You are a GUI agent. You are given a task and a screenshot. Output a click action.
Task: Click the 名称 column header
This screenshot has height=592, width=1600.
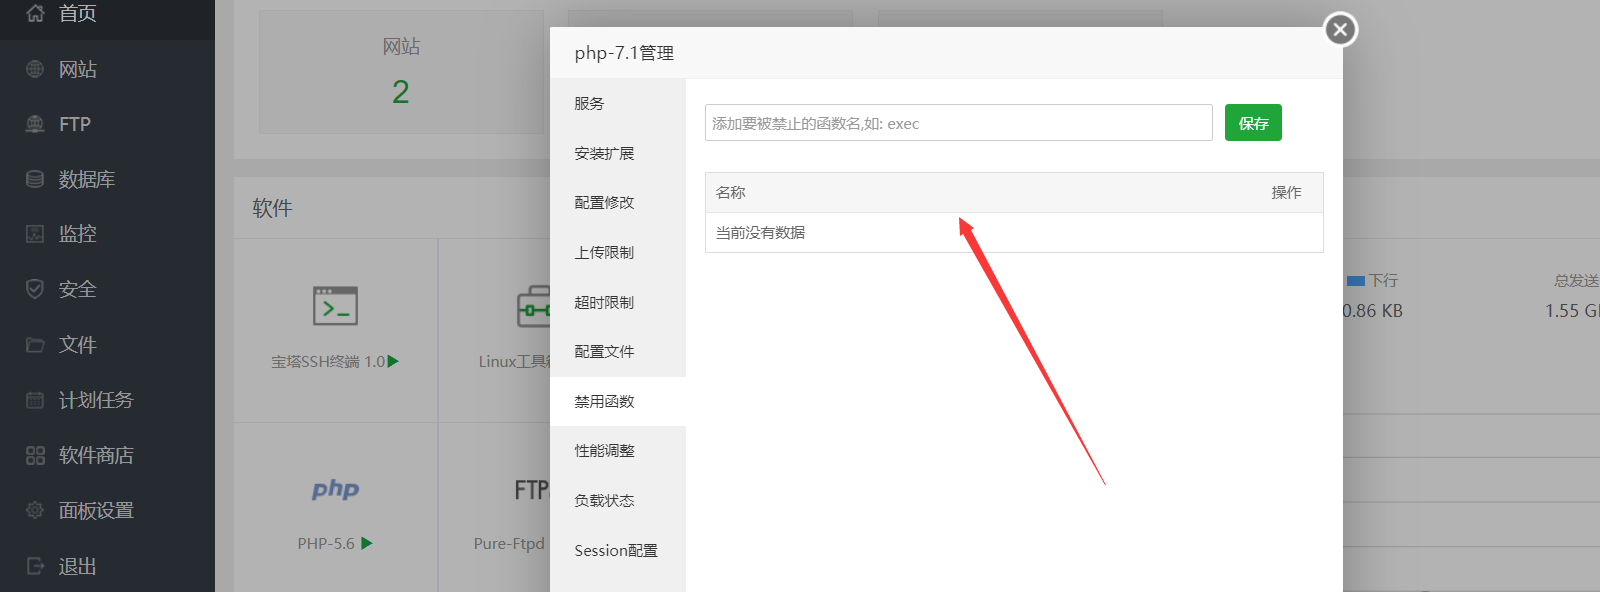[730, 192]
